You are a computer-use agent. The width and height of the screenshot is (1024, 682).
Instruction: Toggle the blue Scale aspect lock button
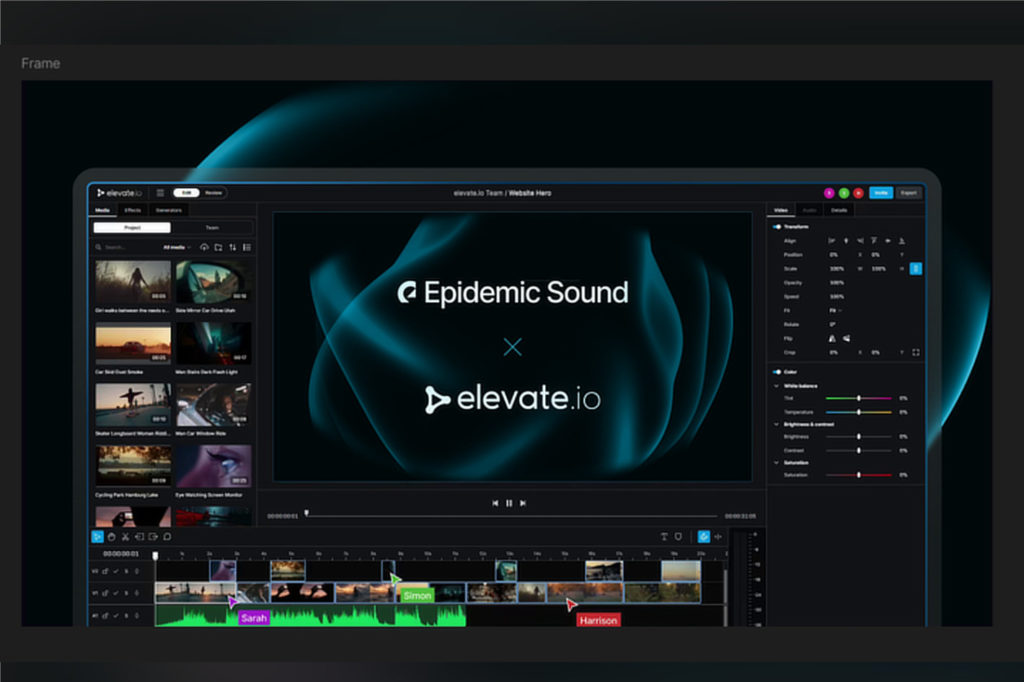coord(916,268)
